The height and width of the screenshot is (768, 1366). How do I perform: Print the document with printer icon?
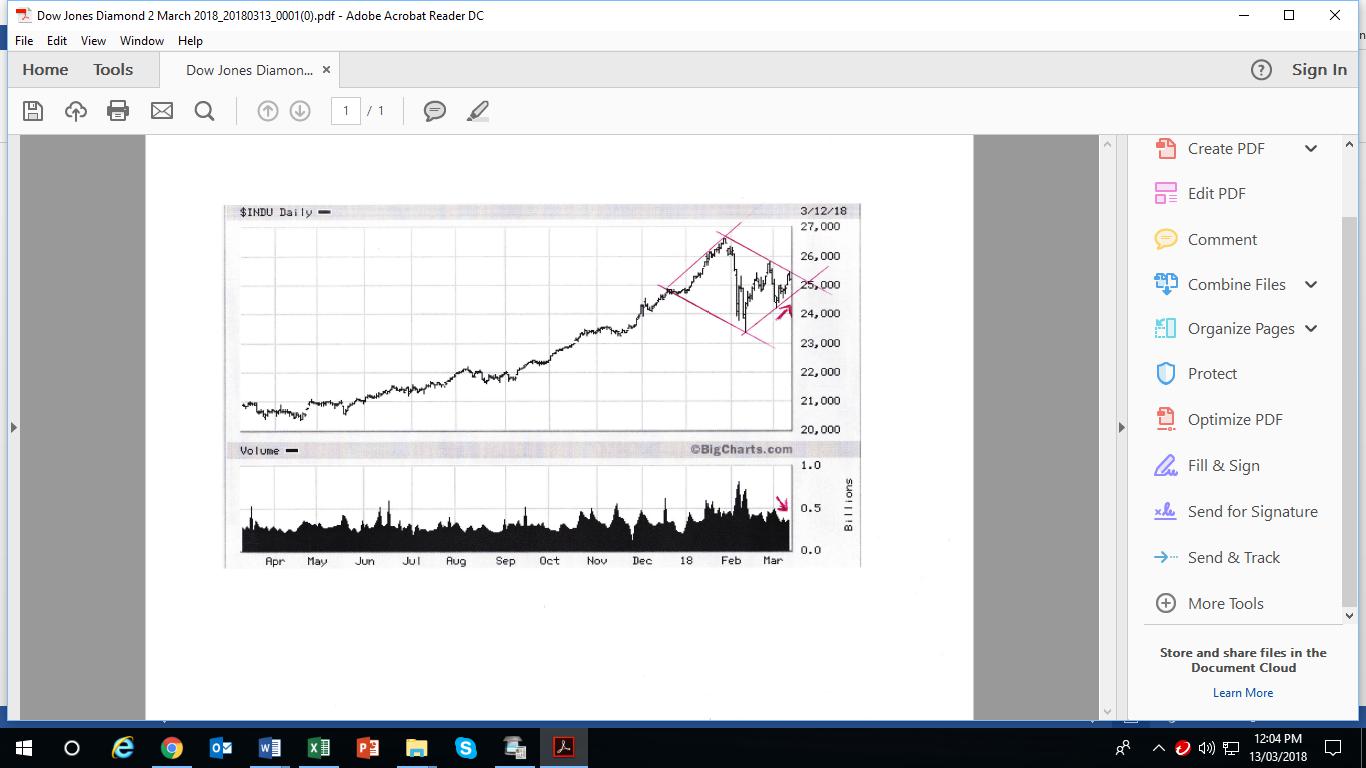(x=118, y=111)
